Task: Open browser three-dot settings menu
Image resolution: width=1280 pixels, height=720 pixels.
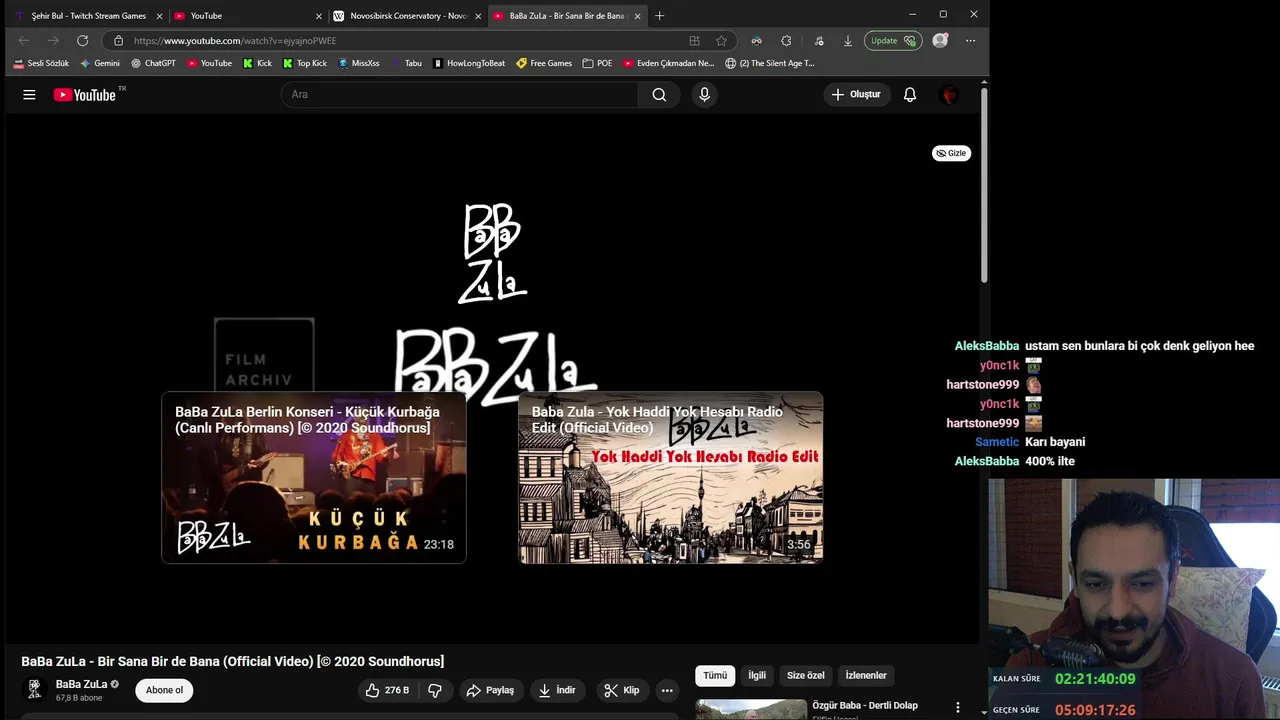Action: (x=970, y=41)
